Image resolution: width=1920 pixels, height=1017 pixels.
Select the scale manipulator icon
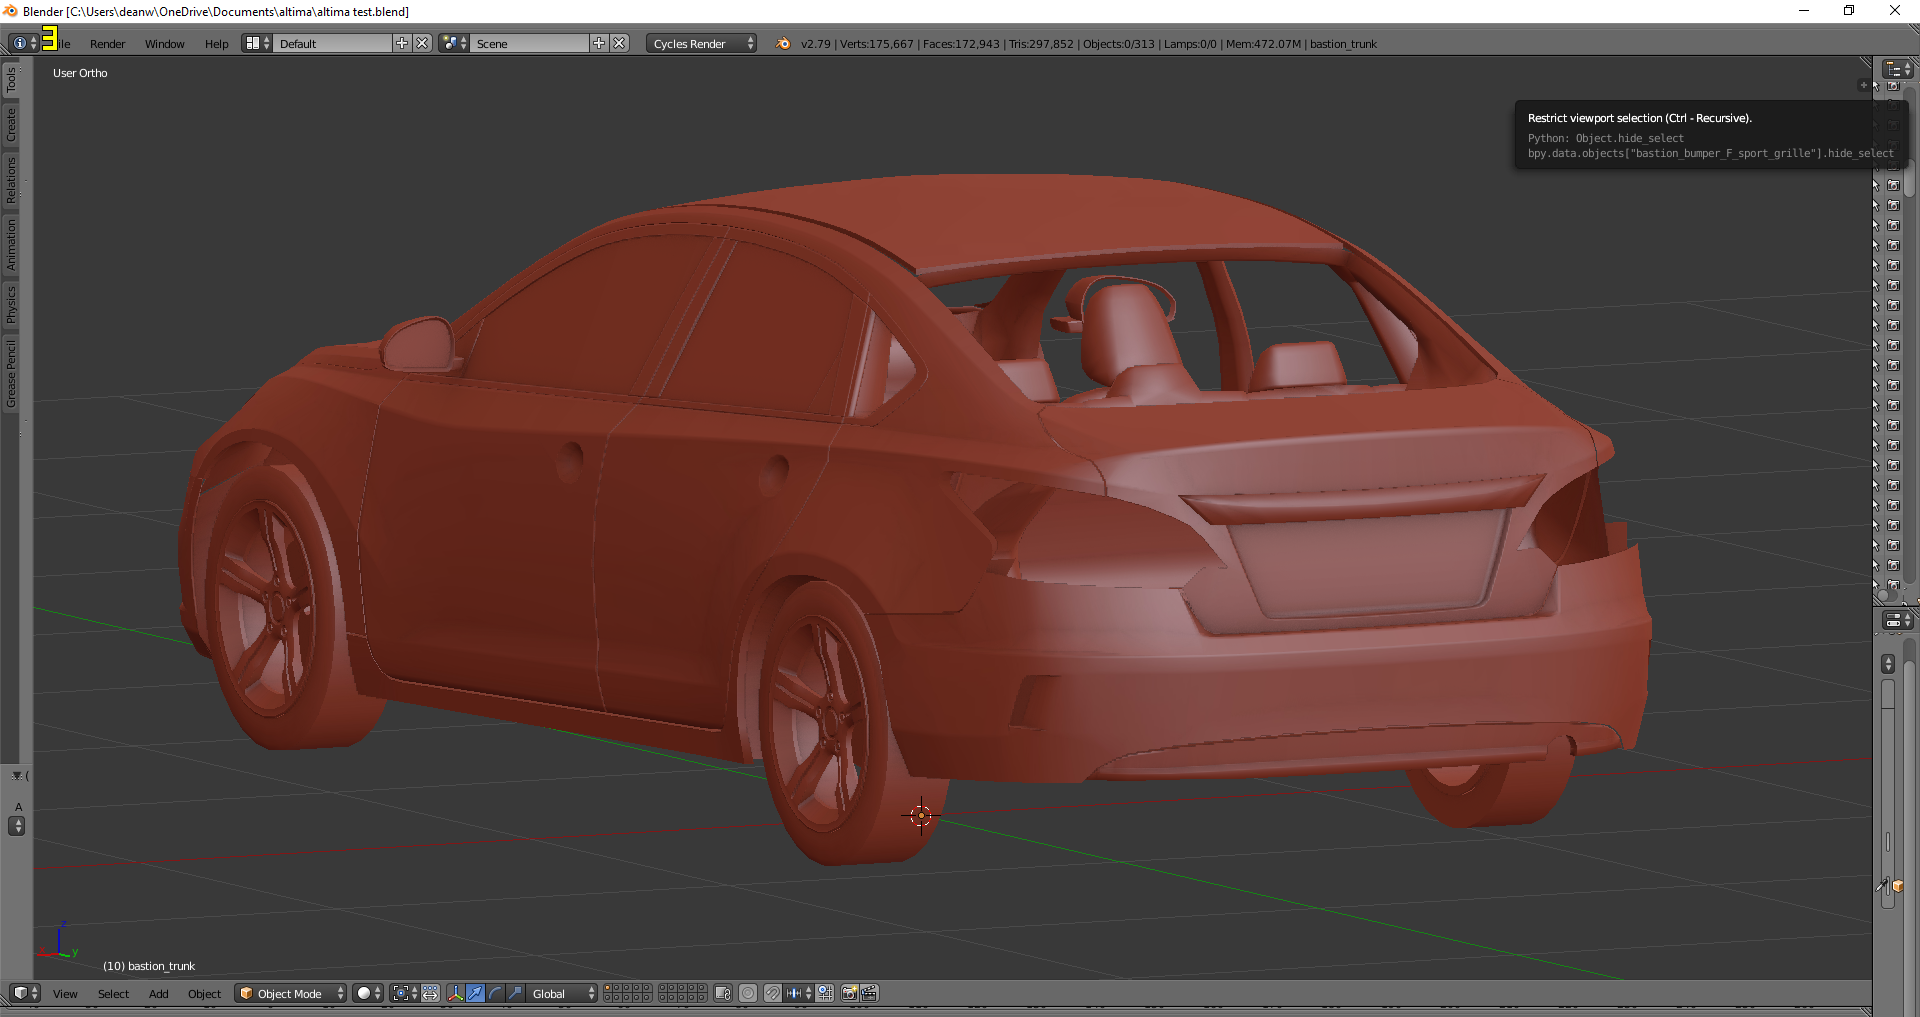[515, 993]
